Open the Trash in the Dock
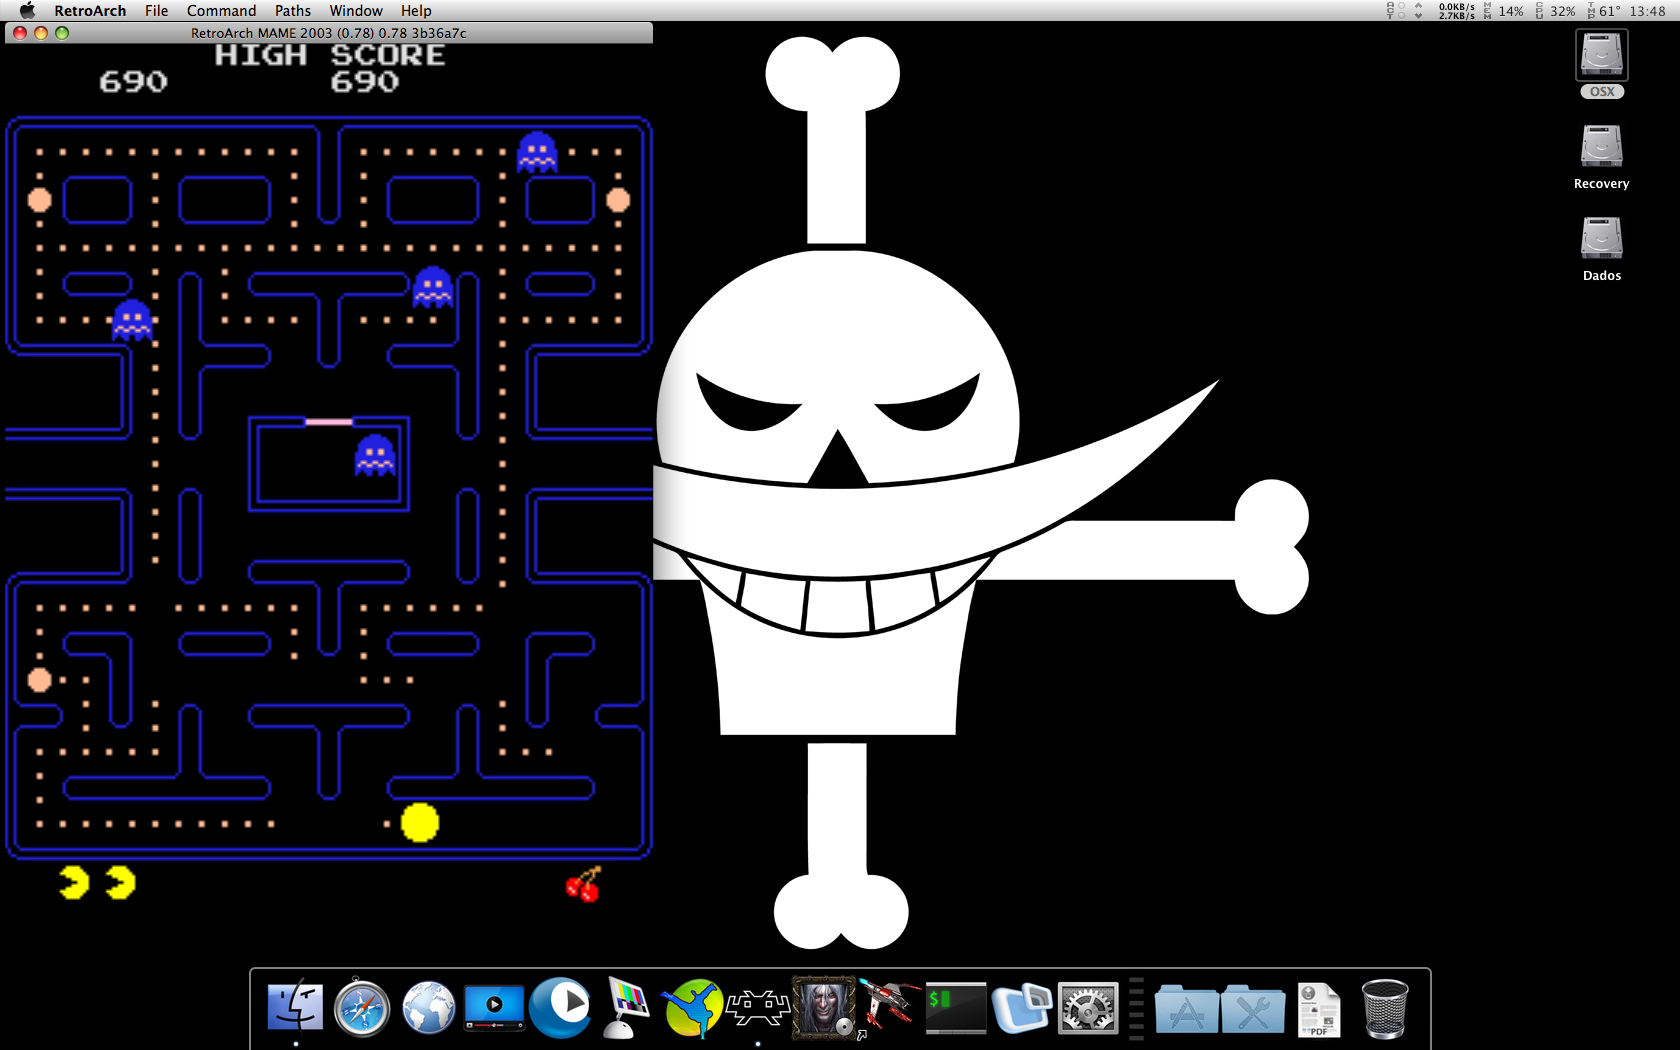The width and height of the screenshot is (1680, 1050). 1385,1008
